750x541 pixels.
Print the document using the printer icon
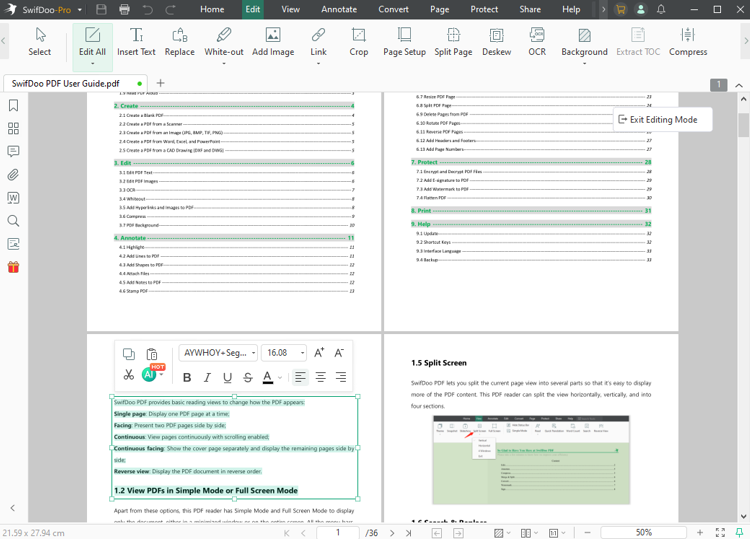[124, 9]
